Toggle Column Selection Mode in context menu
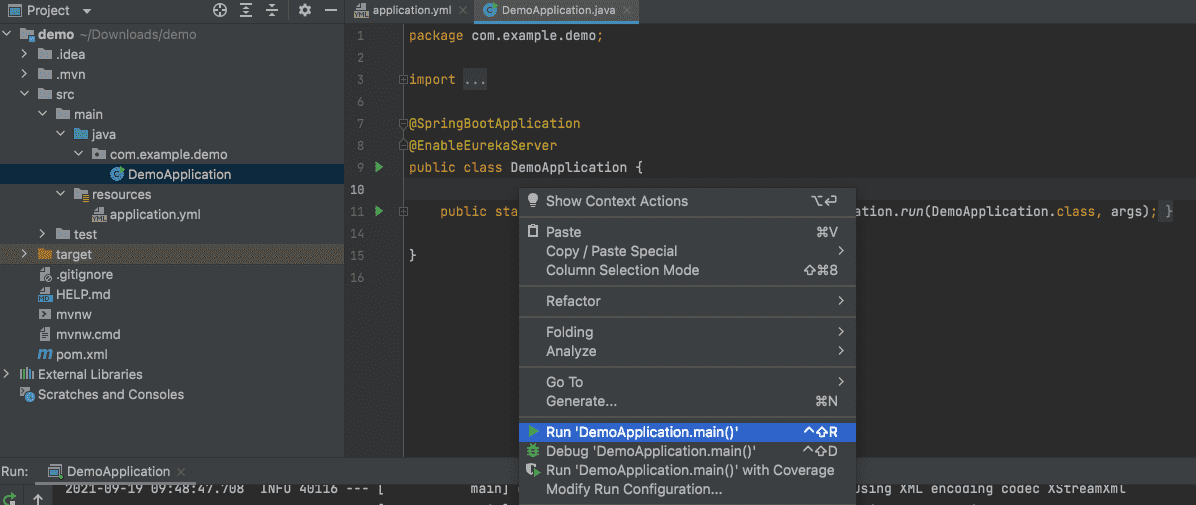1196x505 pixels. [622, 270]
